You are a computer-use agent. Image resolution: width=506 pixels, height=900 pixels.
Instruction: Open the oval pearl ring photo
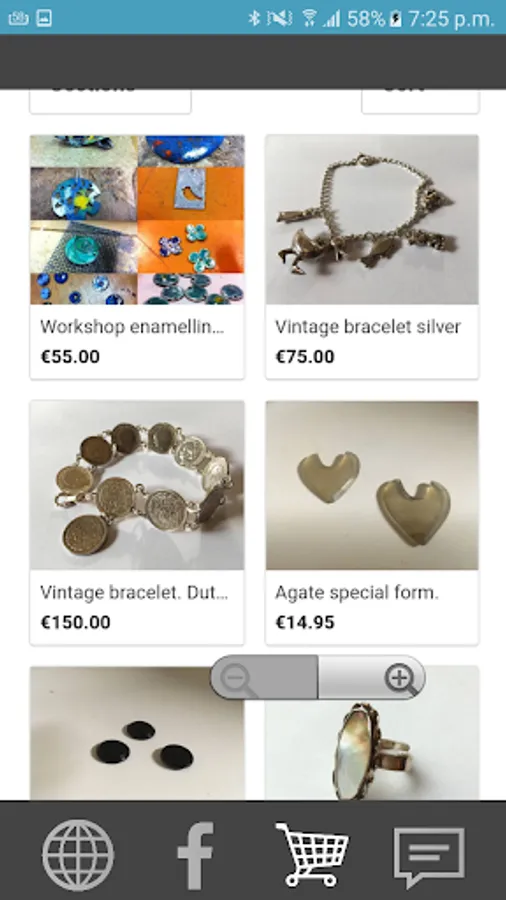tap(372, 733)
